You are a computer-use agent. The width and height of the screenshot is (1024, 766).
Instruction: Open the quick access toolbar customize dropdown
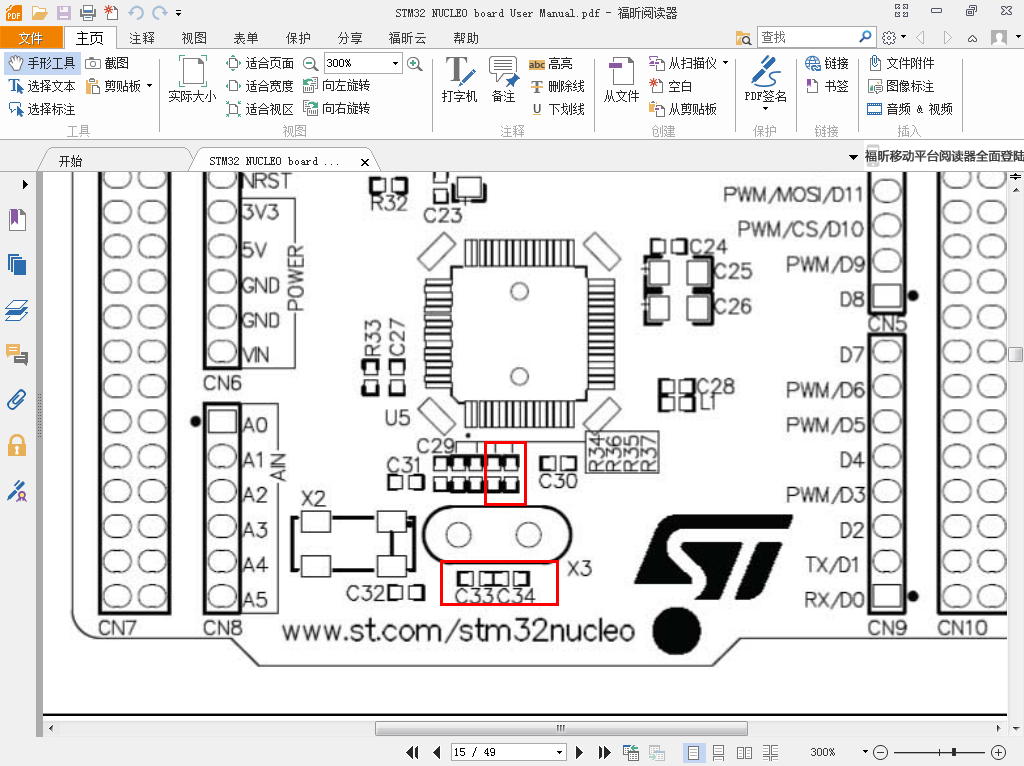[x=178, y=12]
